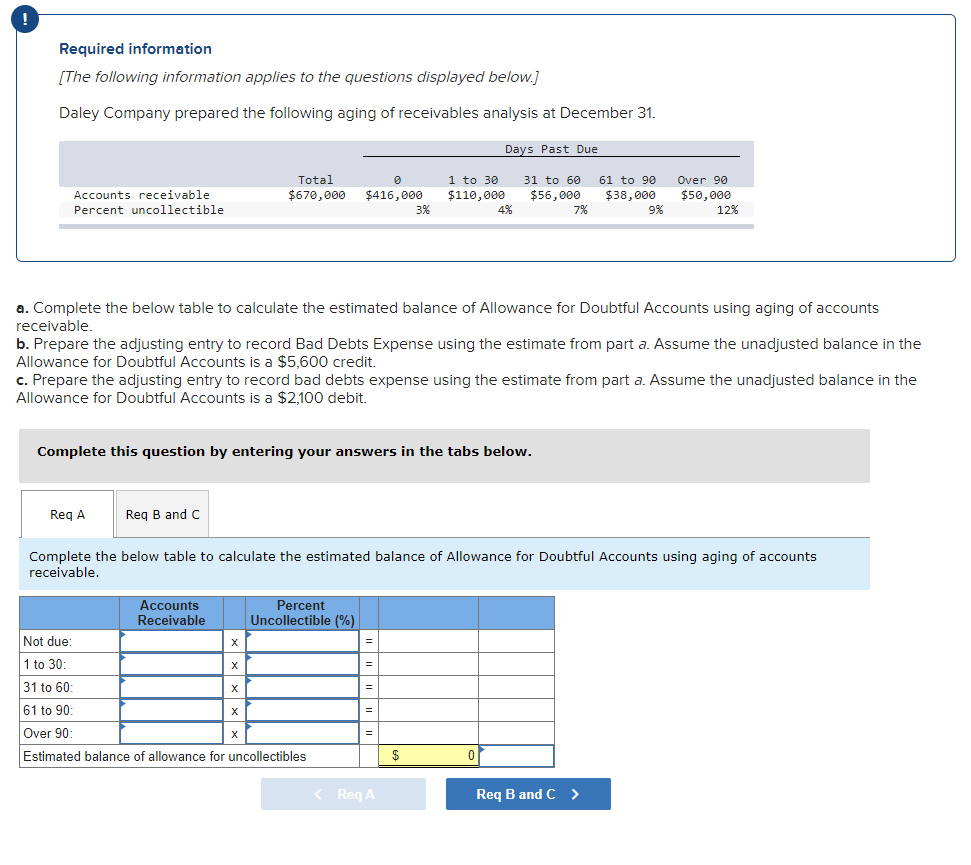Viewport: 971px width, 865px height.
Task: Click the yellow estimated balance total cell
Action: (x=428, y=755)
